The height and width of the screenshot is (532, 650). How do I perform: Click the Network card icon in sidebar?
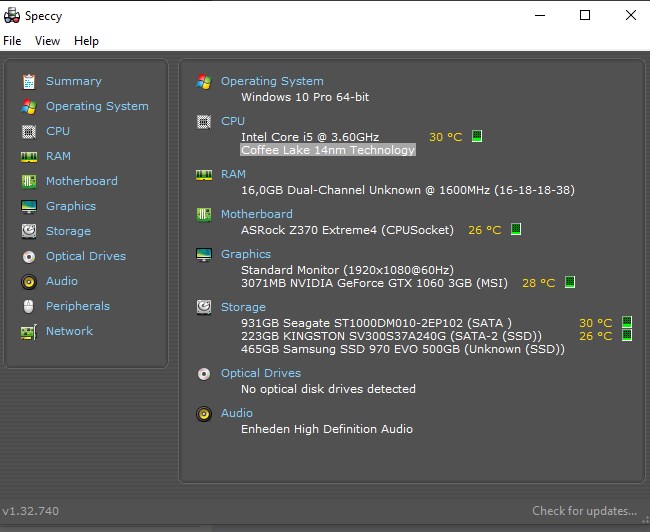29,332
